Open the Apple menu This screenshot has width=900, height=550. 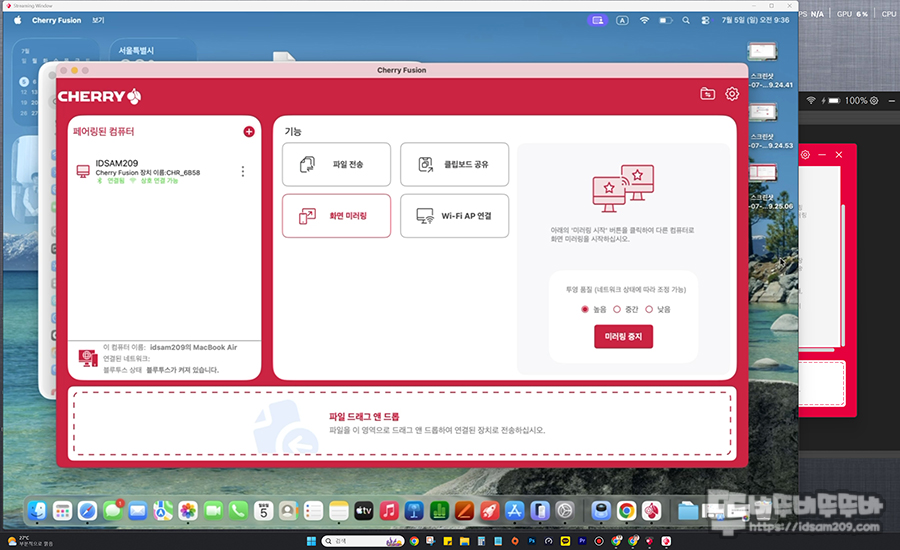coord(18,20)
